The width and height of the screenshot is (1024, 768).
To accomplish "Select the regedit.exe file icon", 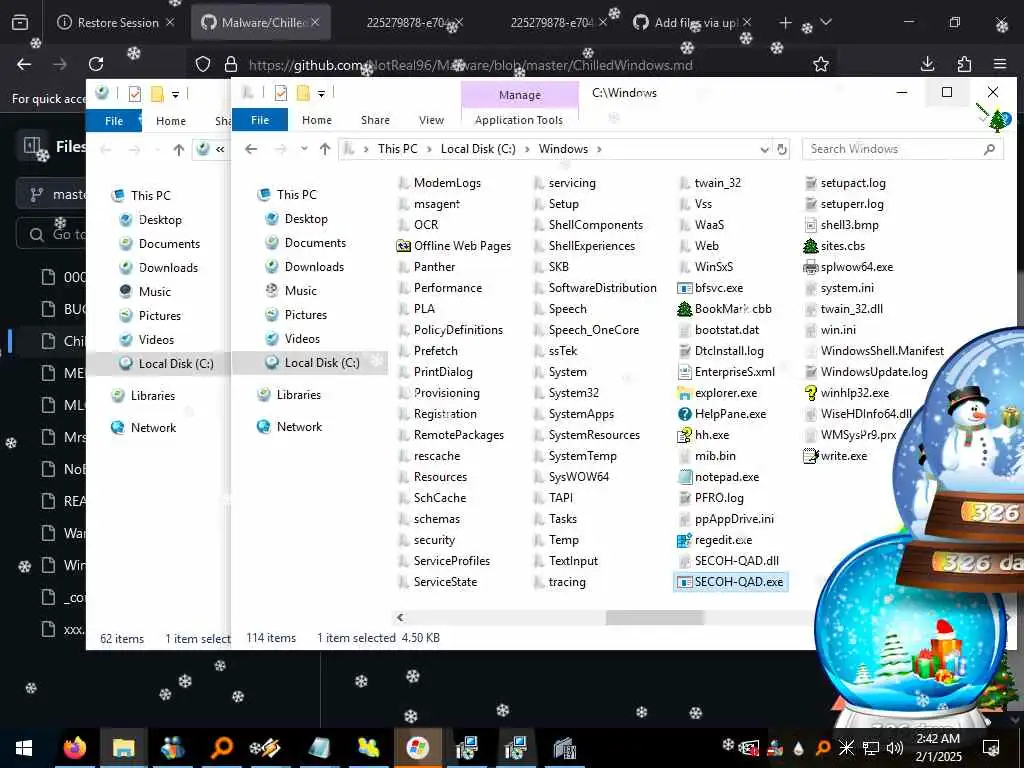I will pos(684,540).
